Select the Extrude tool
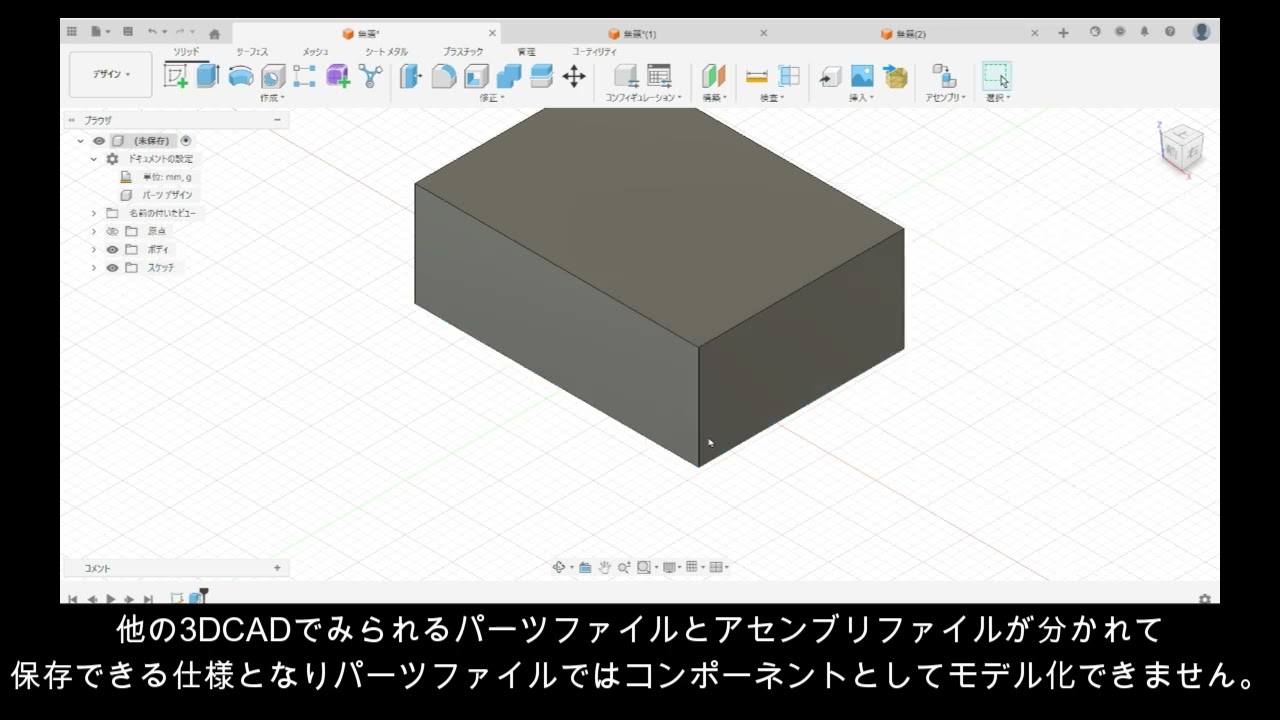Screen dimensions: 1280x720 click(x=207, y=76)
